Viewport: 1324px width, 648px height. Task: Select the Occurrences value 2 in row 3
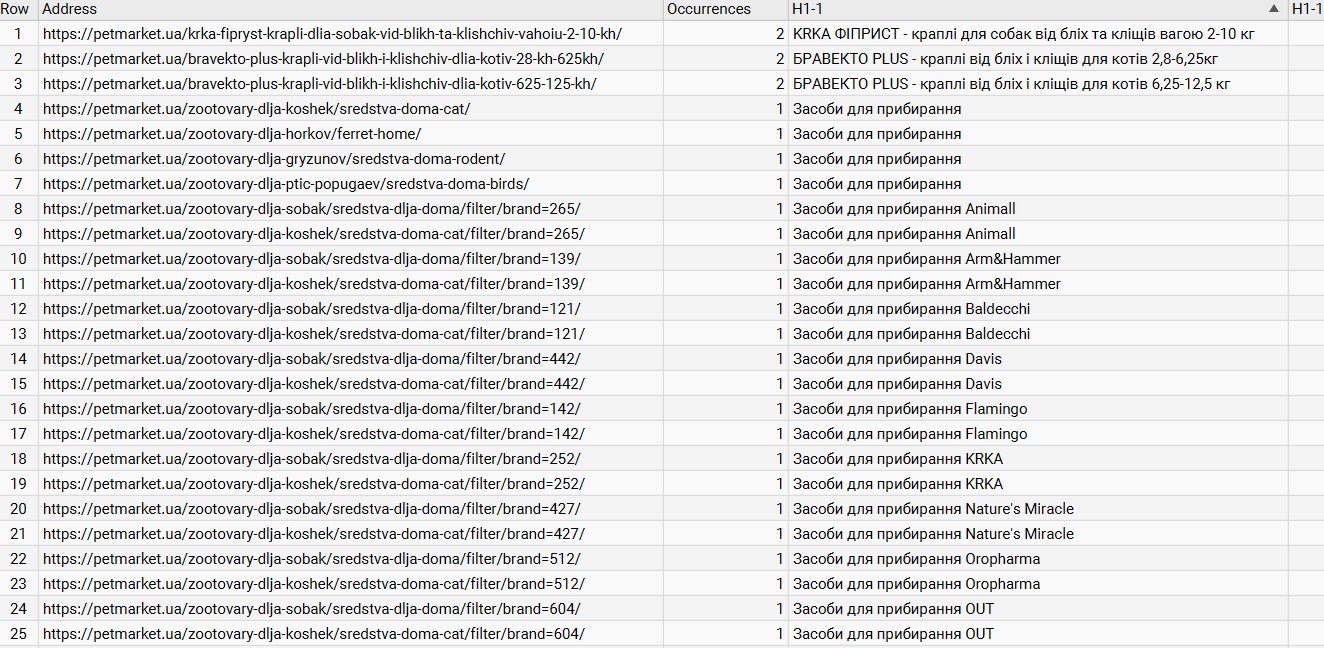click(x=725, y=83)
